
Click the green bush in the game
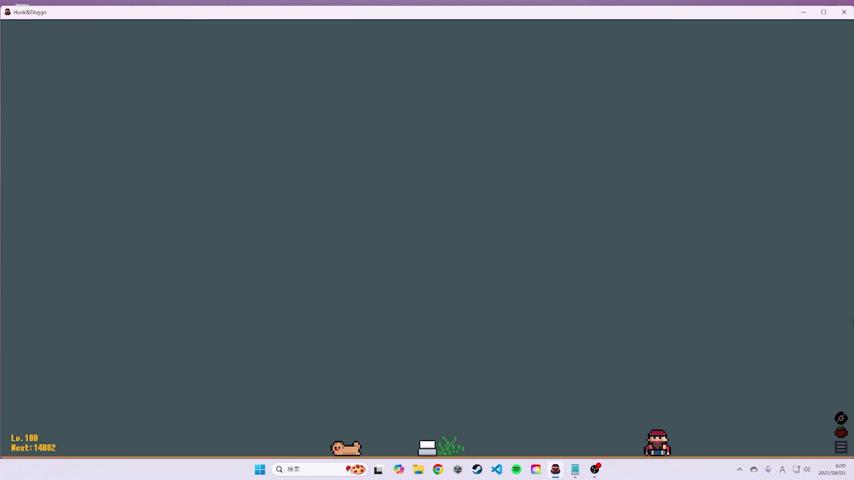(x=450, y=446)
